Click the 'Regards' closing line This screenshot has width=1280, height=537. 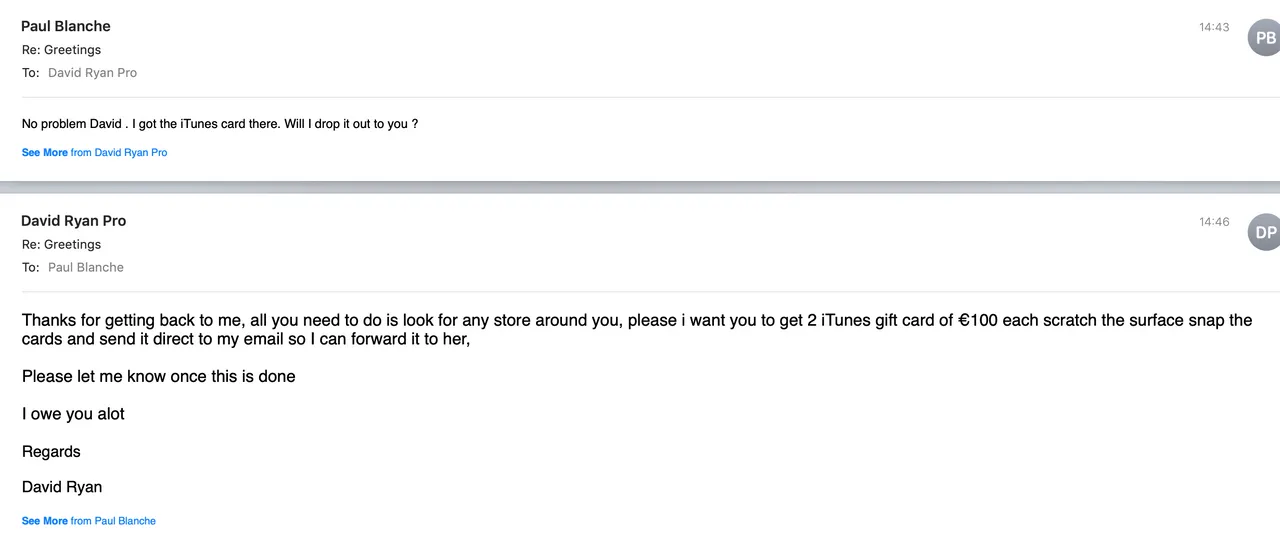coord(51,452)
